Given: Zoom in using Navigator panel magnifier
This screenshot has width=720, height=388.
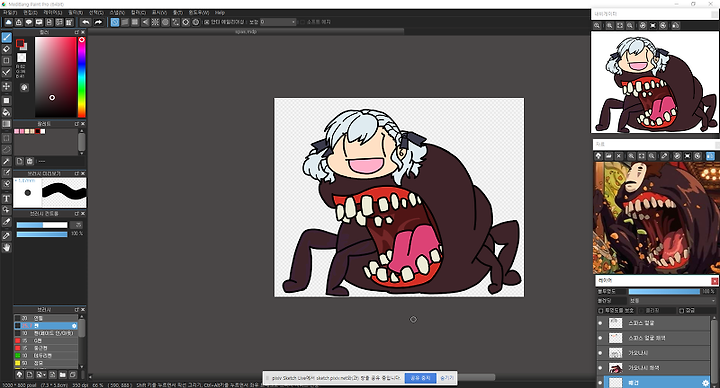Looking at the screenshot, I should 609,26.
